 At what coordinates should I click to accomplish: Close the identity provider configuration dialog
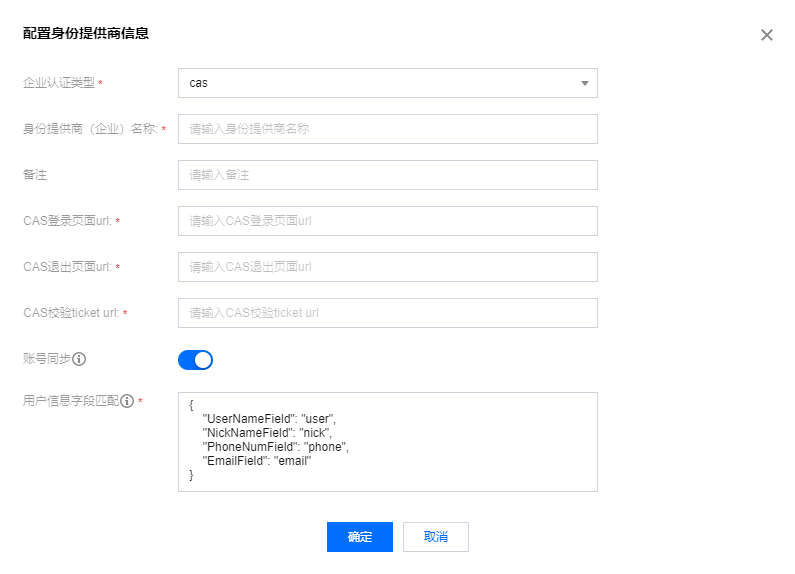pos(766,35)
